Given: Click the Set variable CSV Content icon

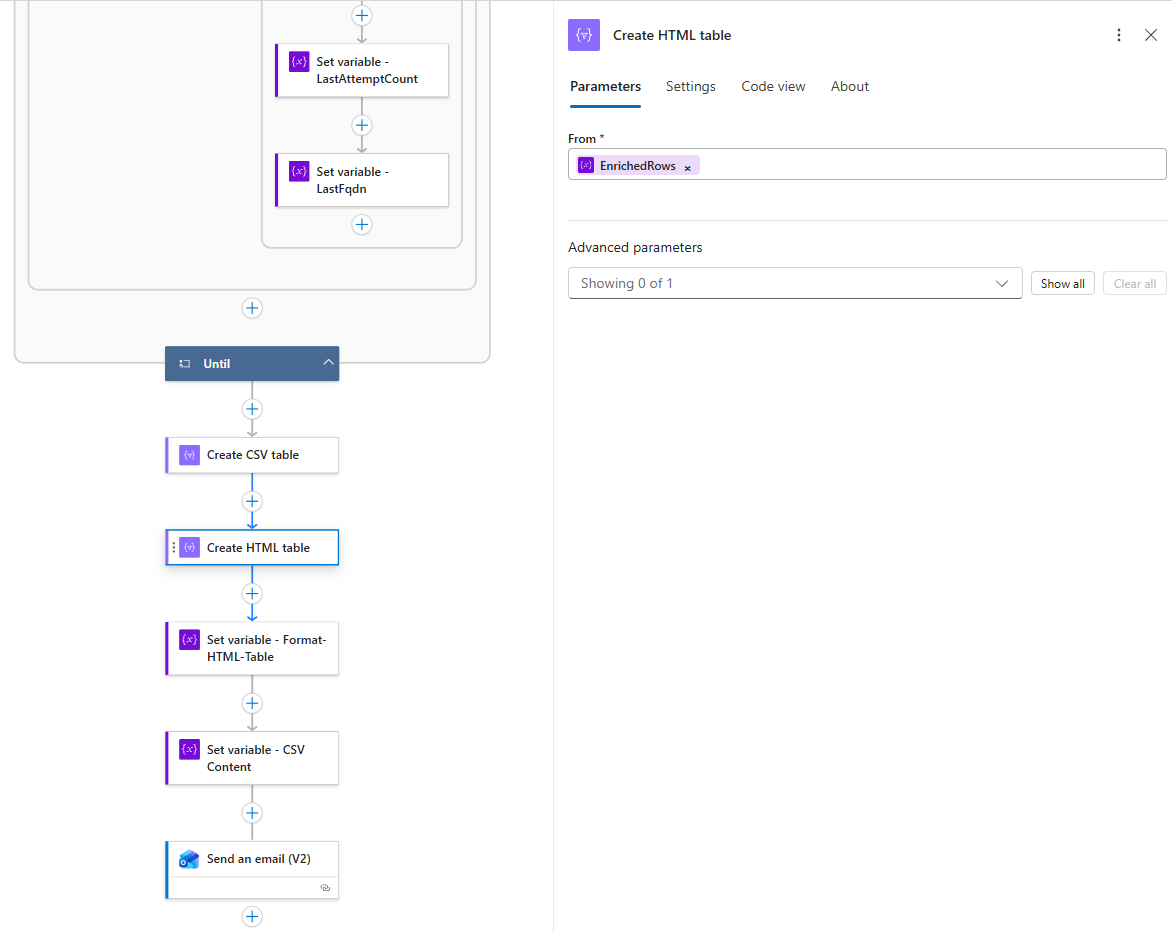Looking at the screenshot, I should [x=189, y=750].
